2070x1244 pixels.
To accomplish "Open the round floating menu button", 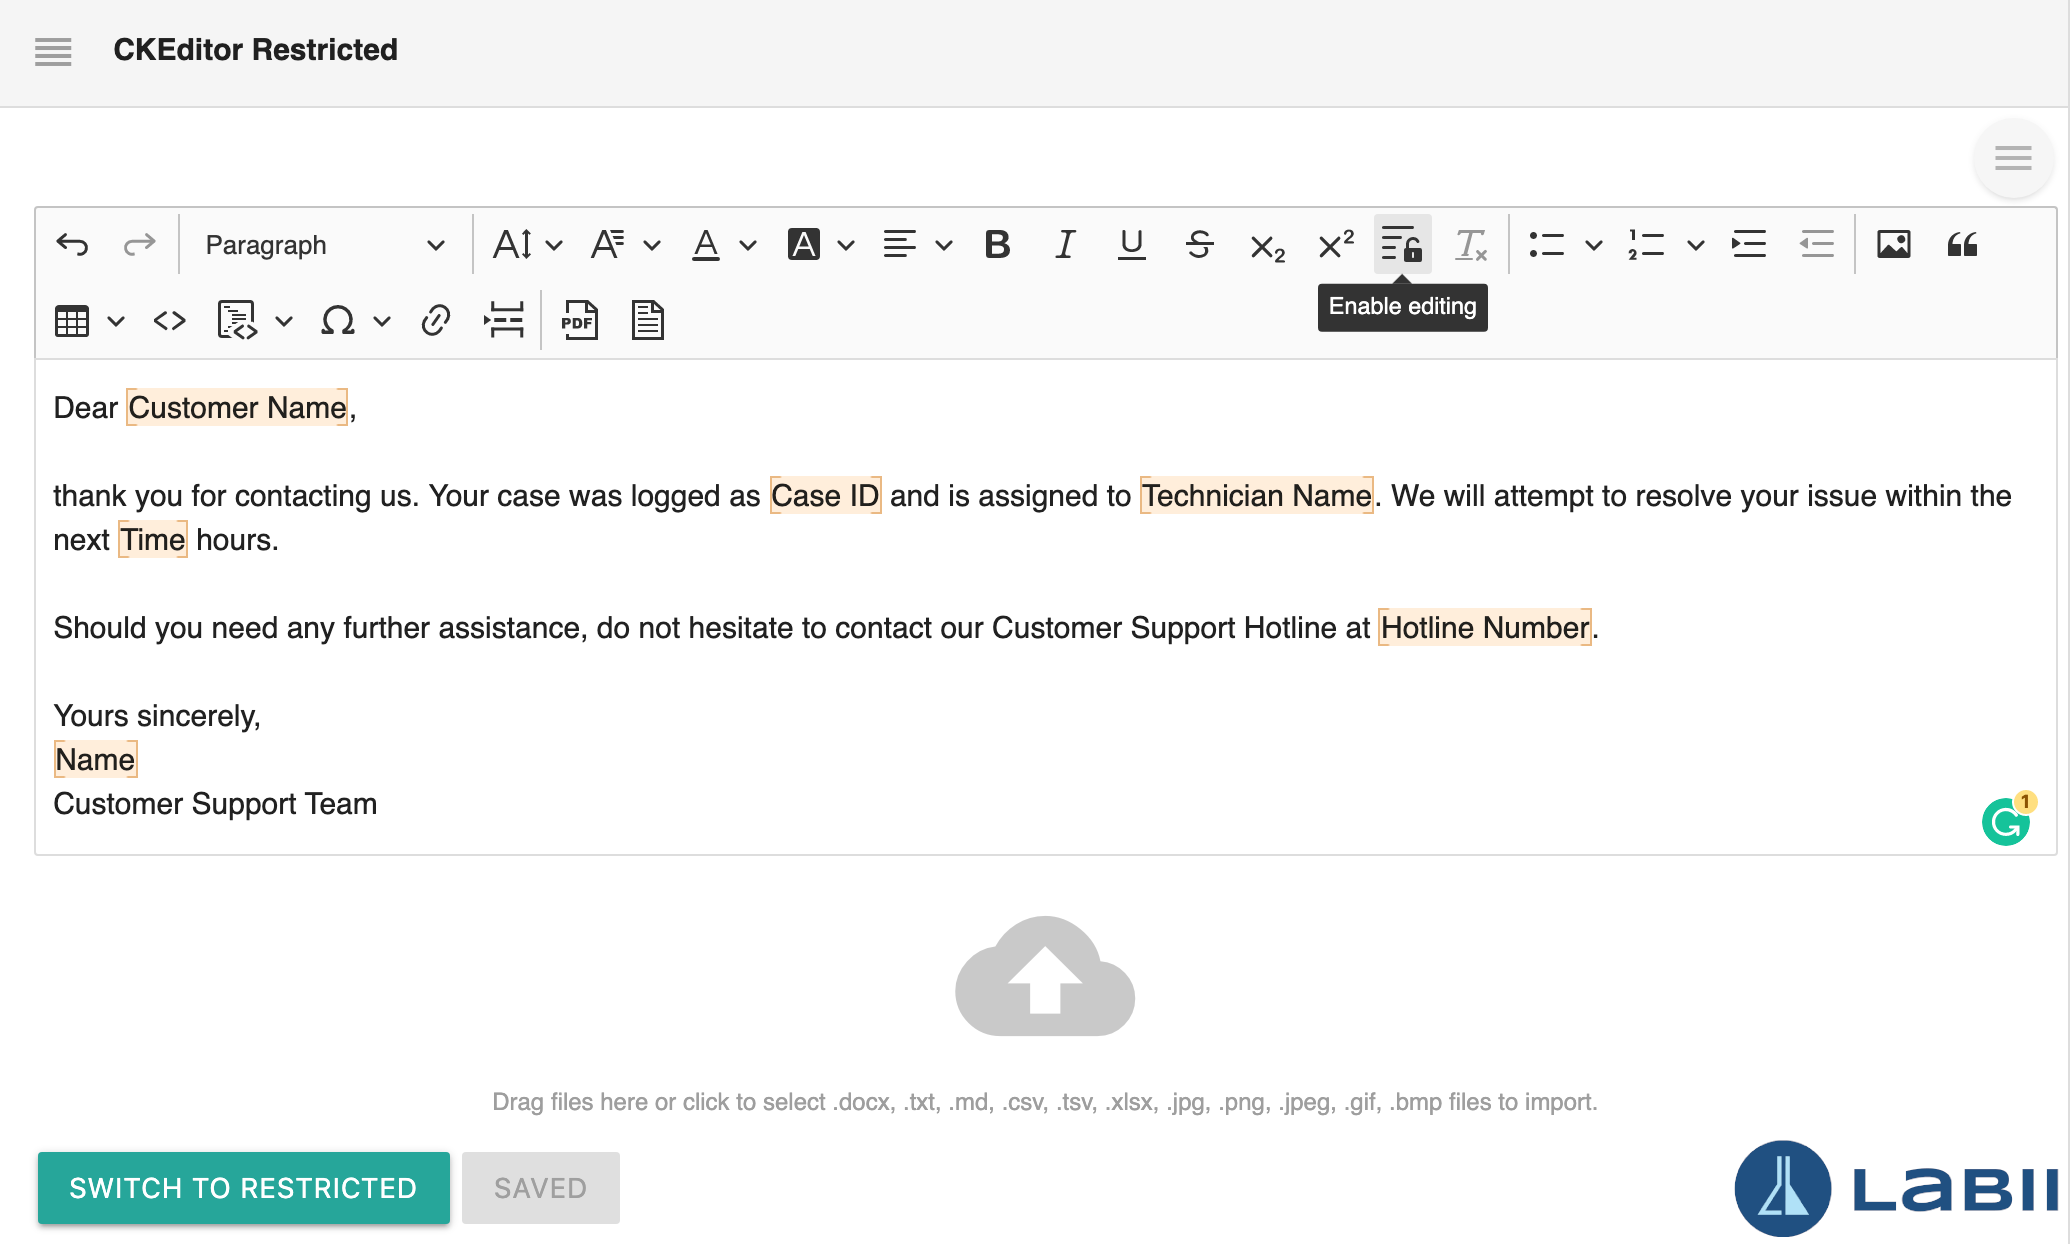I will [2012, 158].
